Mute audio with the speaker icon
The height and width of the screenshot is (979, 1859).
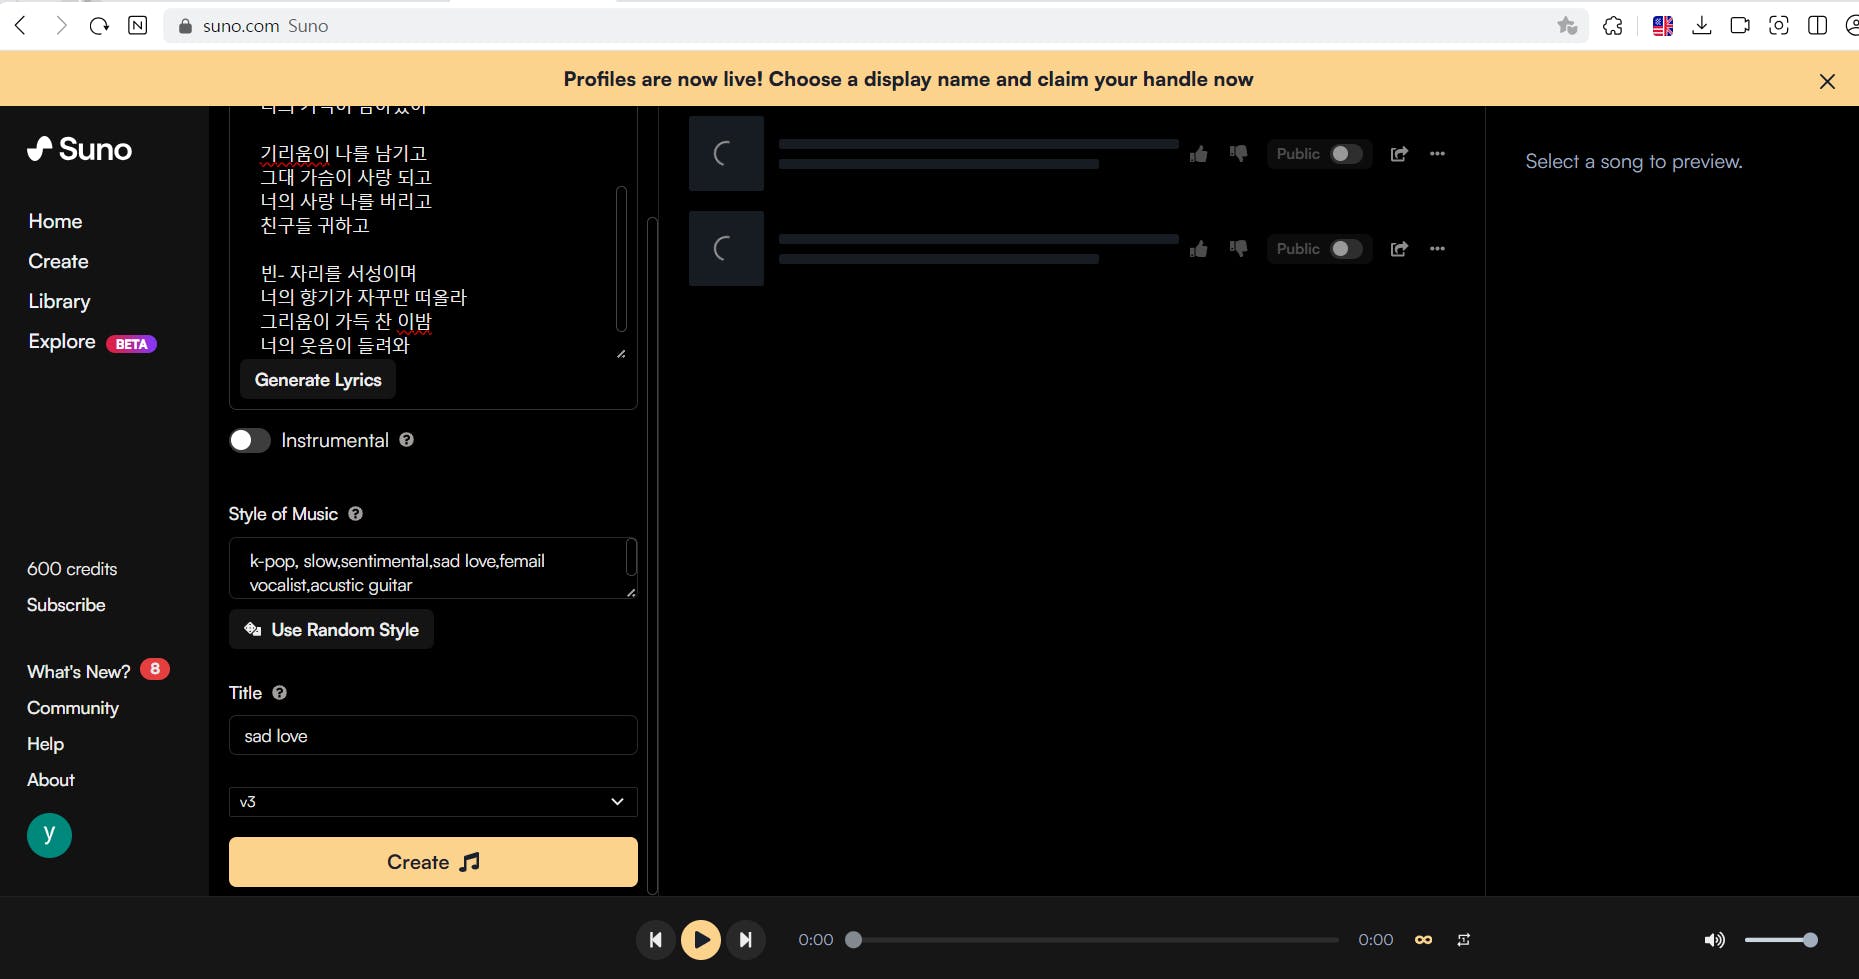(1714, 940)
